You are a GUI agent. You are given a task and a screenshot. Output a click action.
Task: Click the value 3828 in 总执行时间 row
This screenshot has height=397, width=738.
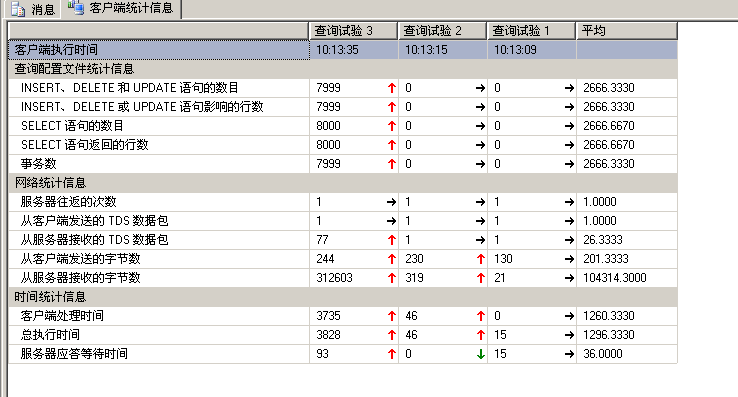tap(328, 335)
